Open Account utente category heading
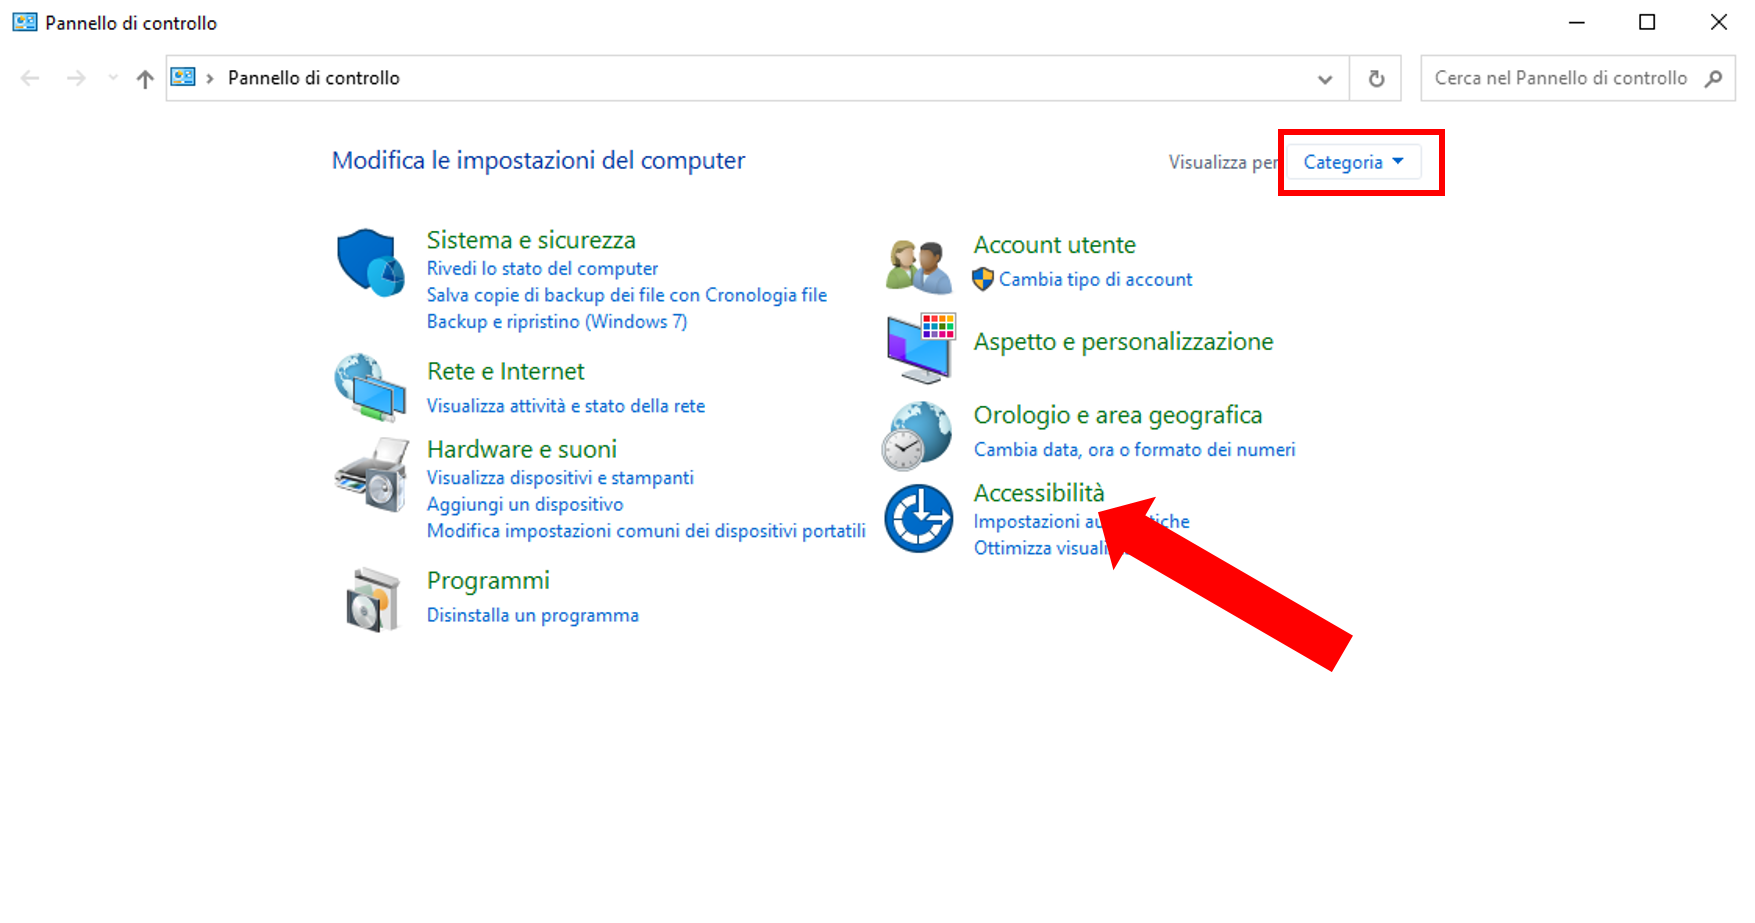Viewport: 1755px width, 923px height. coord(1055,245)
